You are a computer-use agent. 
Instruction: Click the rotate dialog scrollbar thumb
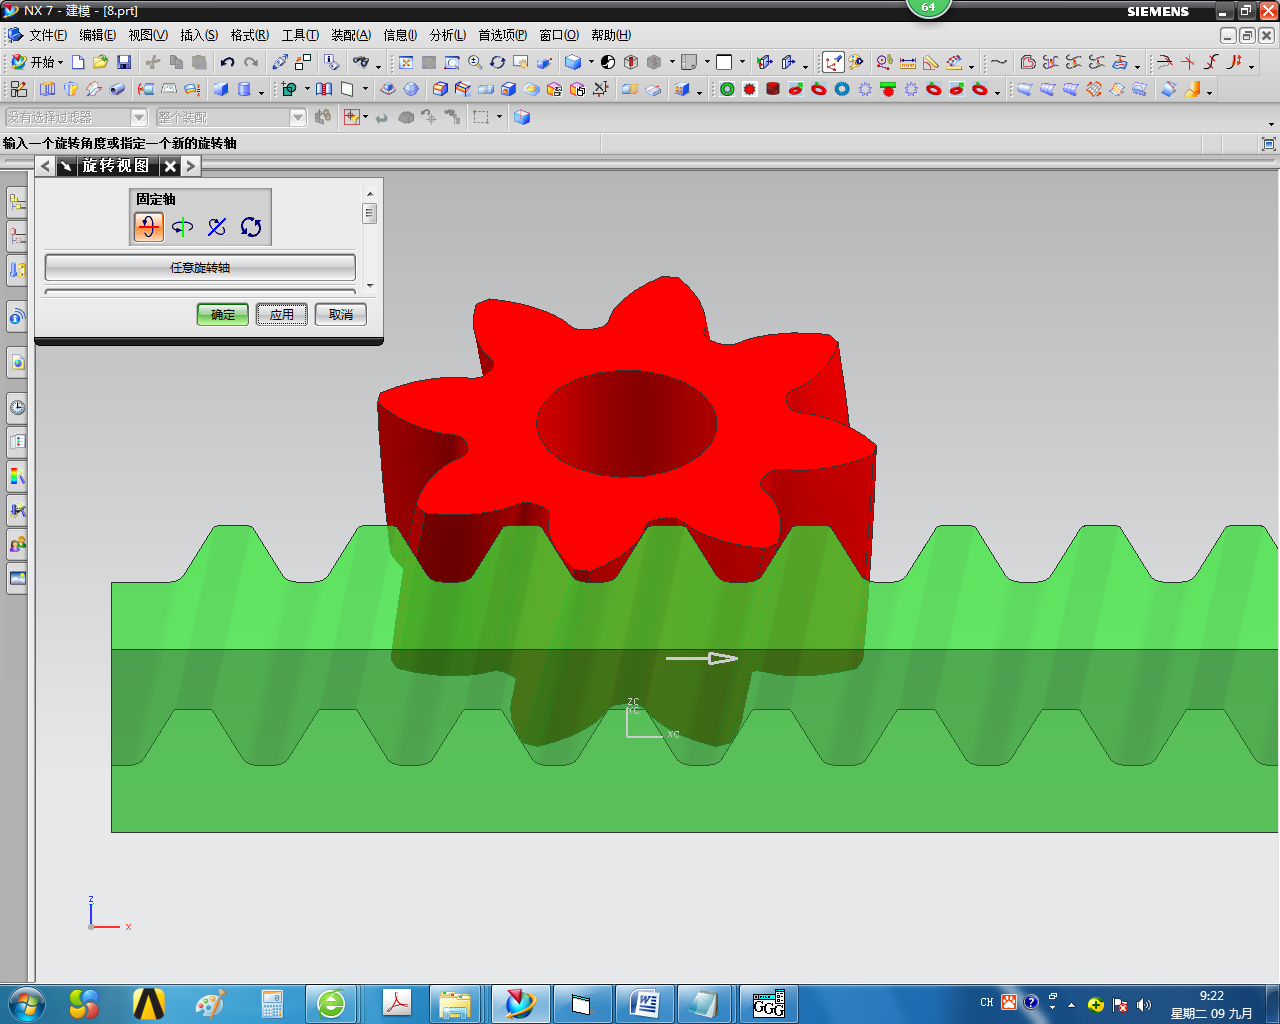pyautogui.click(x=370, y=213)
